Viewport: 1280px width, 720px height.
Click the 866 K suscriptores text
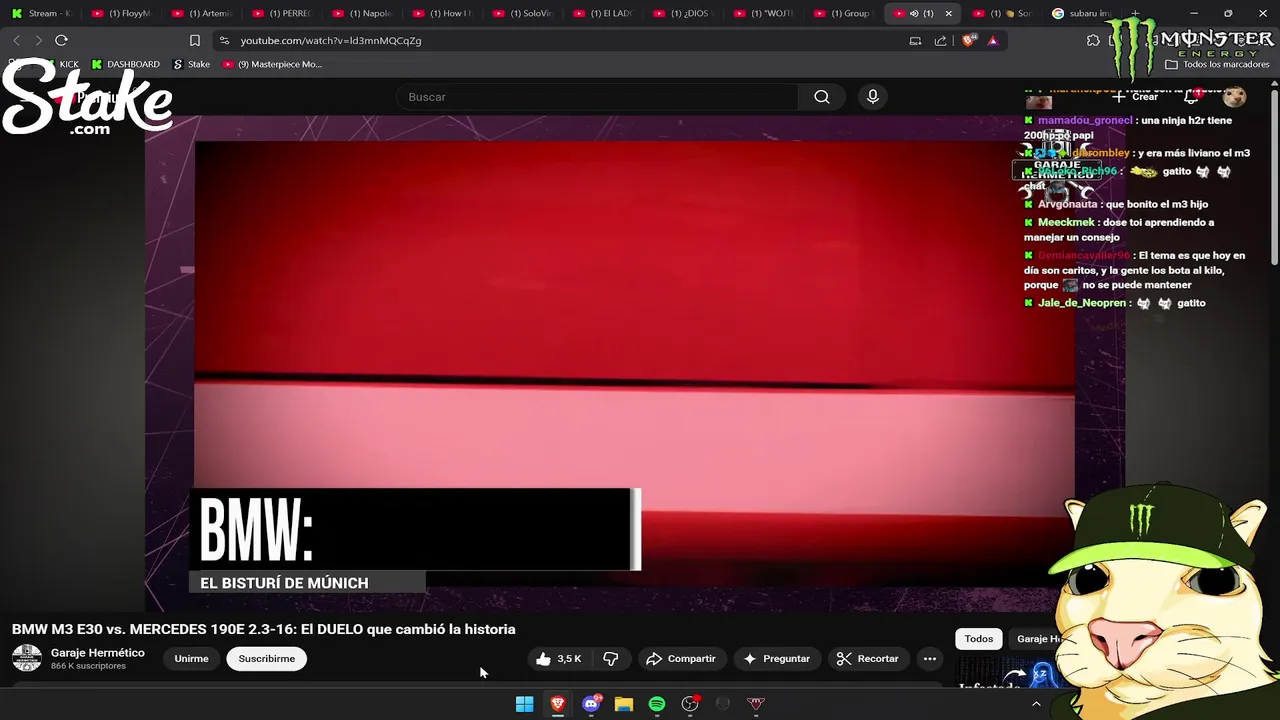88,666
